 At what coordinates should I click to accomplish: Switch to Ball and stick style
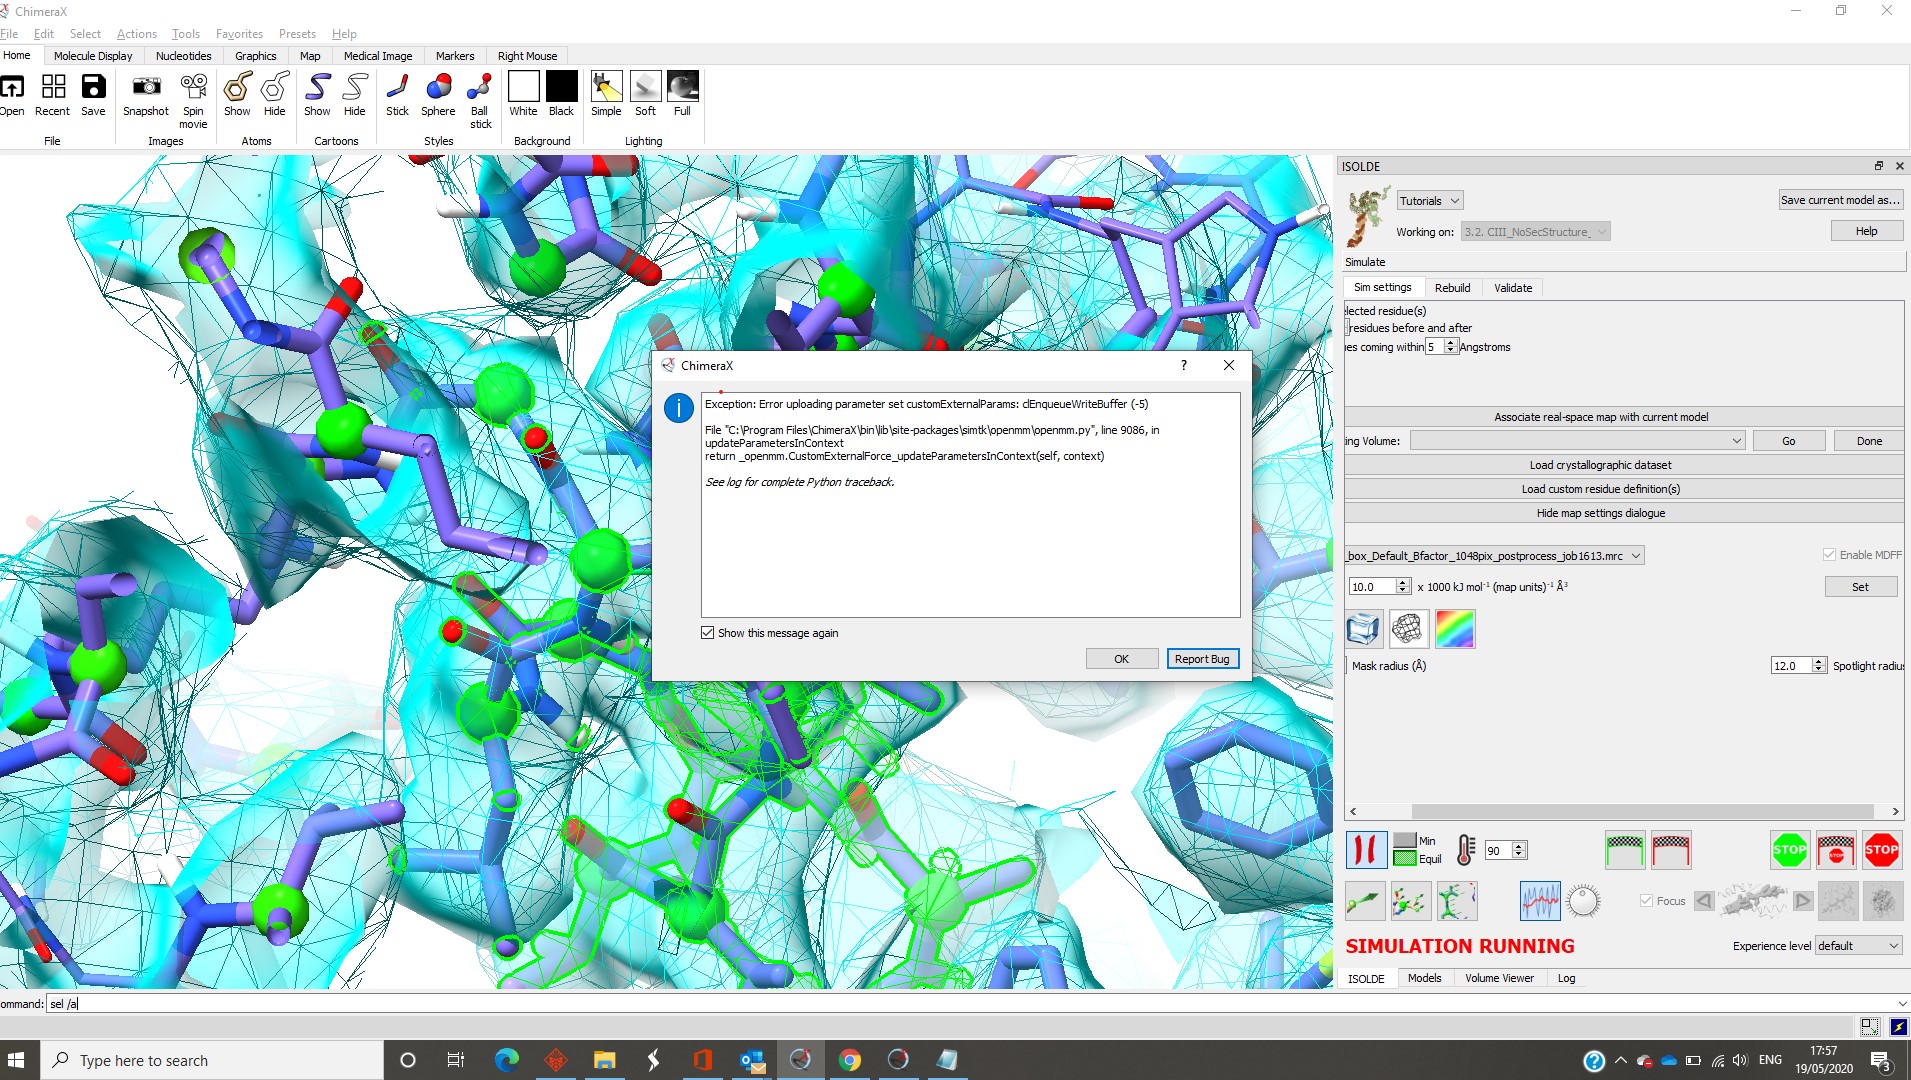(480, 88)
